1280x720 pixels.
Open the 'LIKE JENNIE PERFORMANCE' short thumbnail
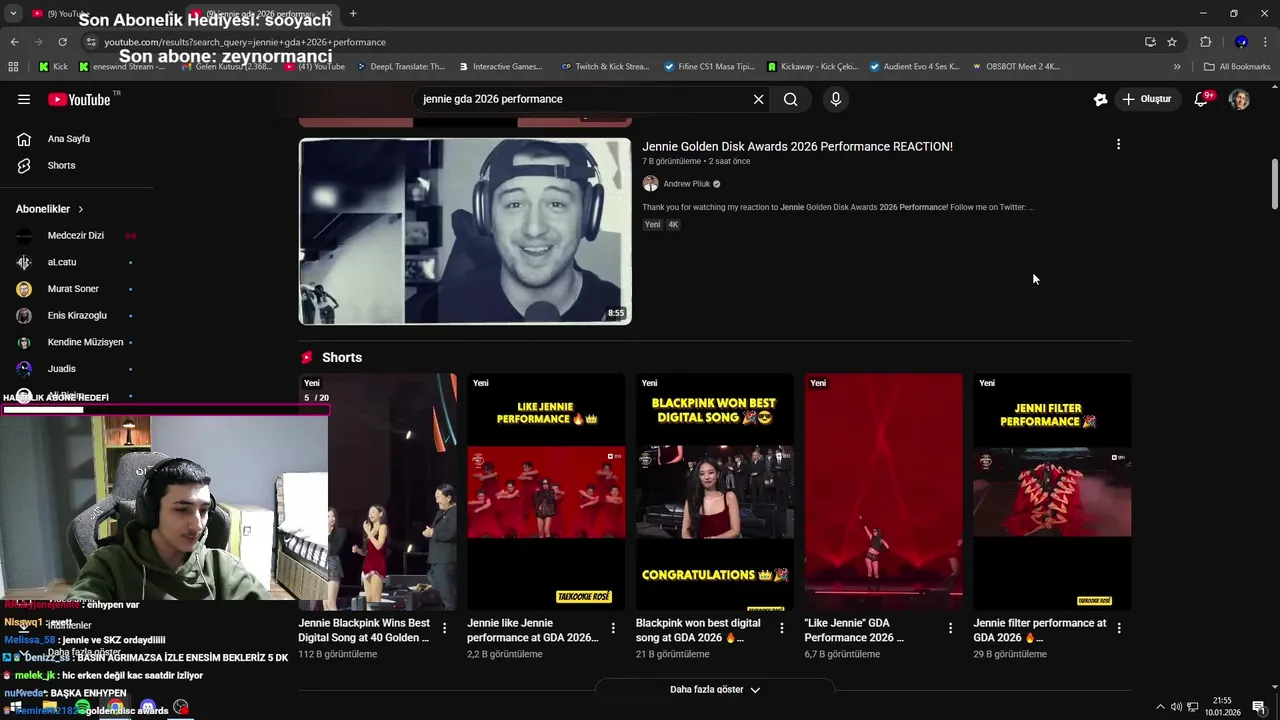[x=546, y=492]
